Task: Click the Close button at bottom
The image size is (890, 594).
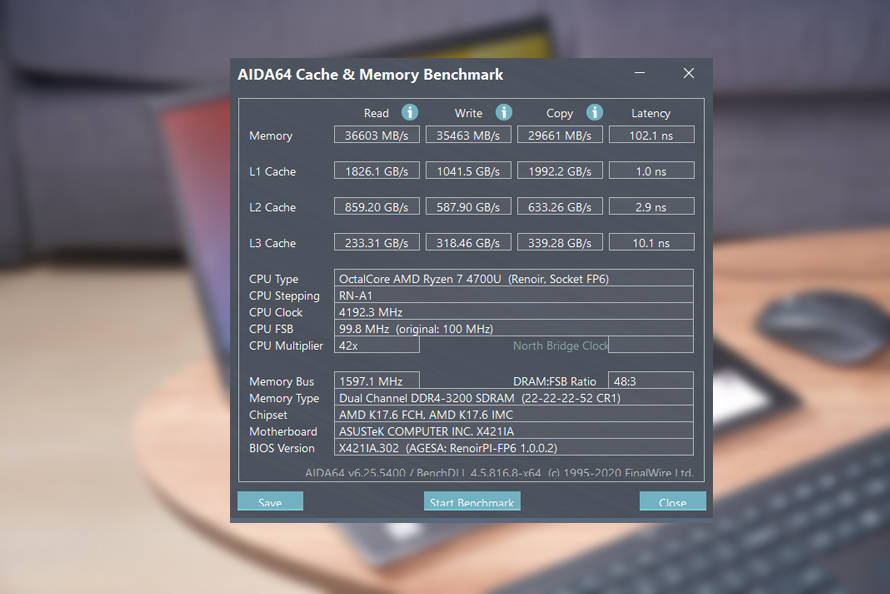Action: pyautogui.click(x=673, y=502)
